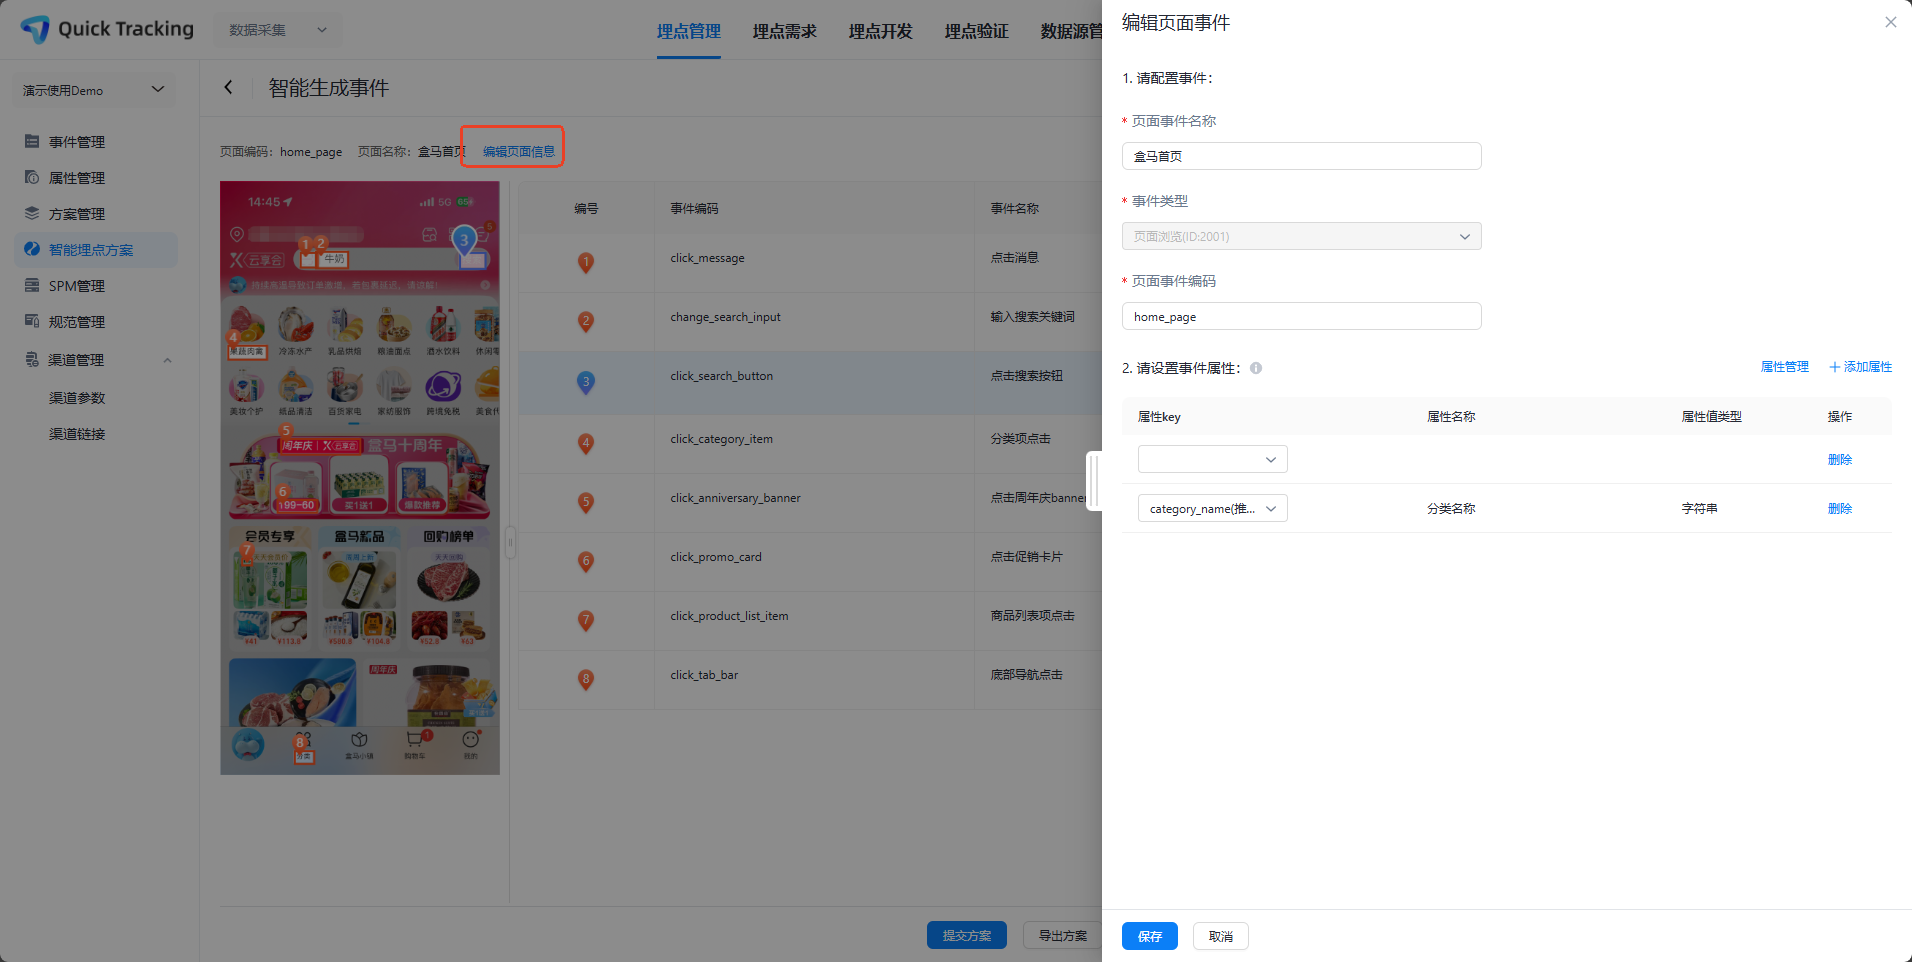Open 渠道链接 submenu item
Viewport: 1912px width, 962px height.
click(77, 434)
